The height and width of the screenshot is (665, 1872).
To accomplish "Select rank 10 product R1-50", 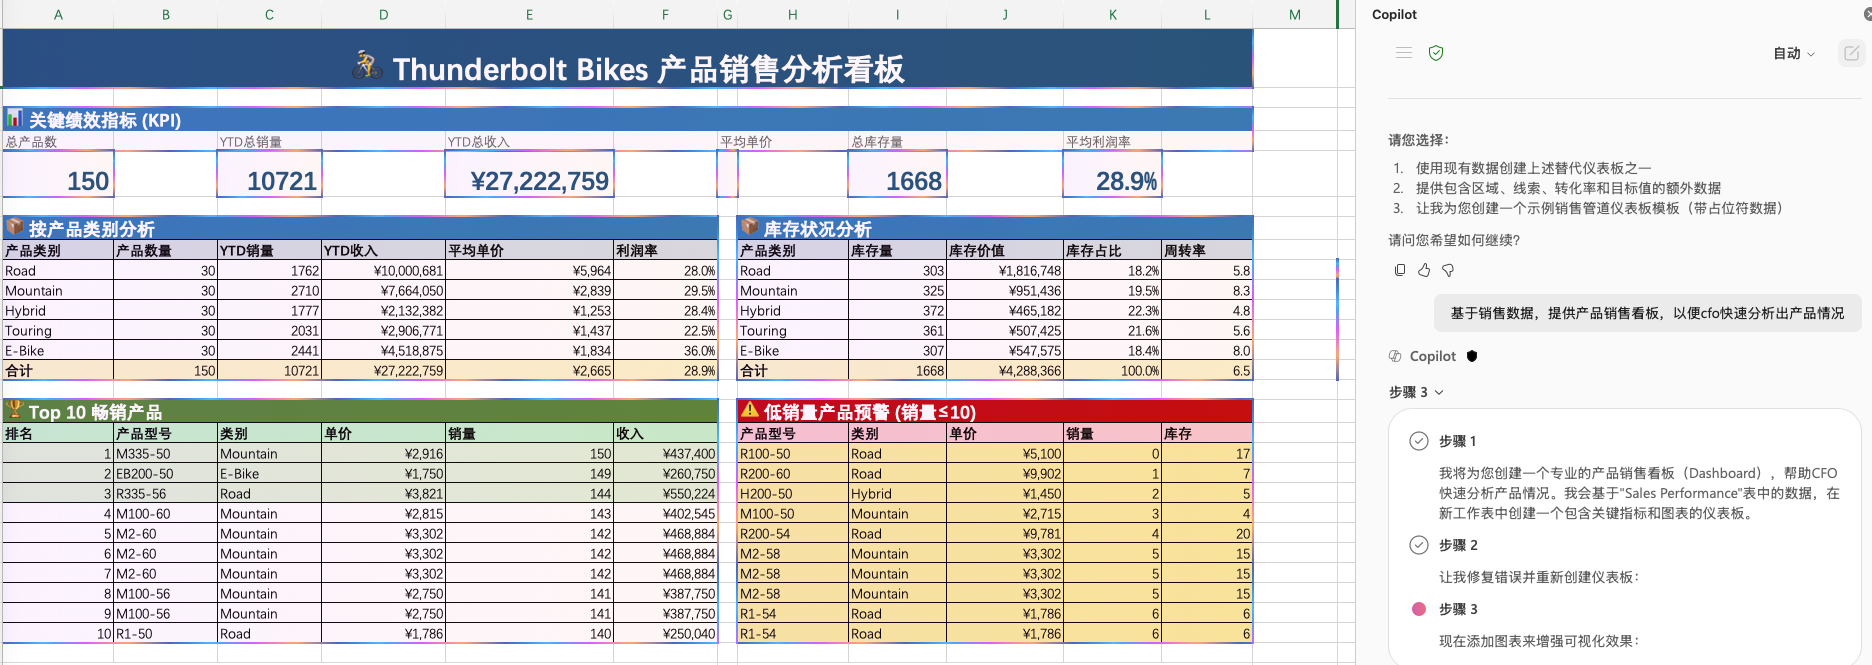I will (166, 634).
